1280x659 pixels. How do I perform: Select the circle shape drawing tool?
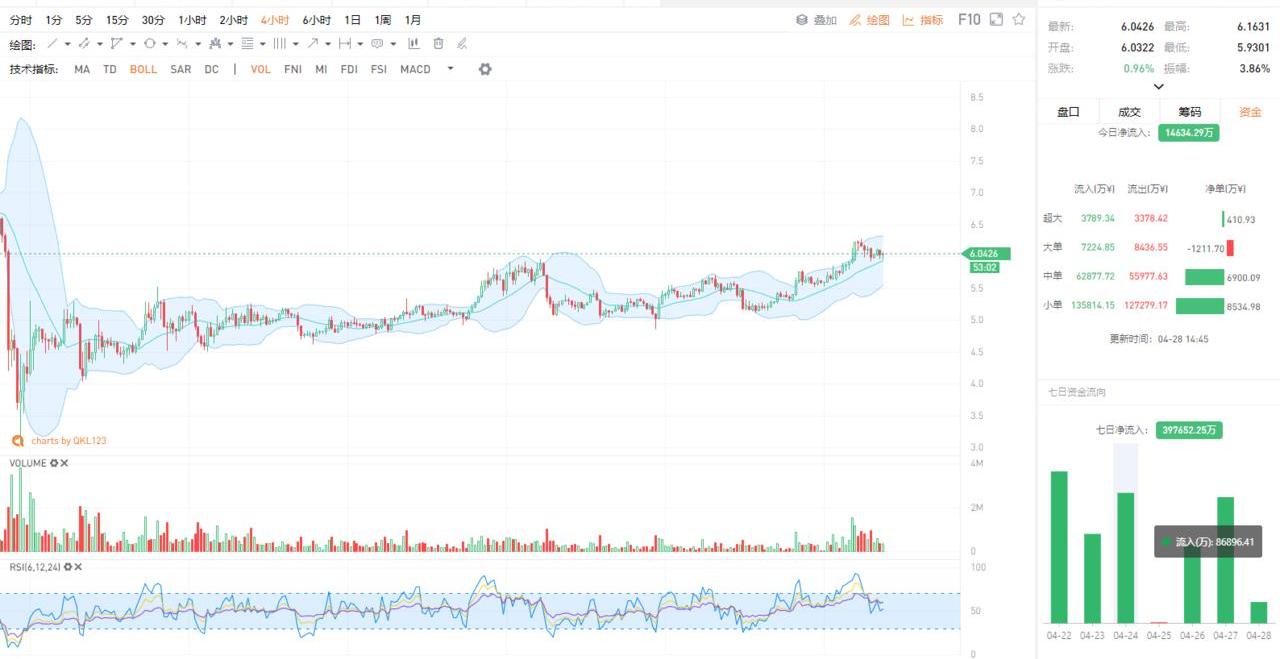(x=149, y=44)
